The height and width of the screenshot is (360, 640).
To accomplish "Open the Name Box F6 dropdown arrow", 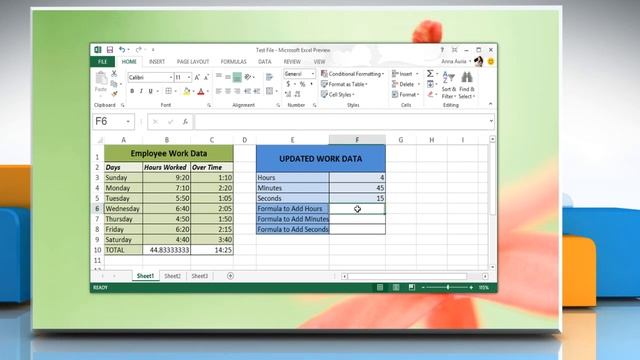I will tap(128, 122).
